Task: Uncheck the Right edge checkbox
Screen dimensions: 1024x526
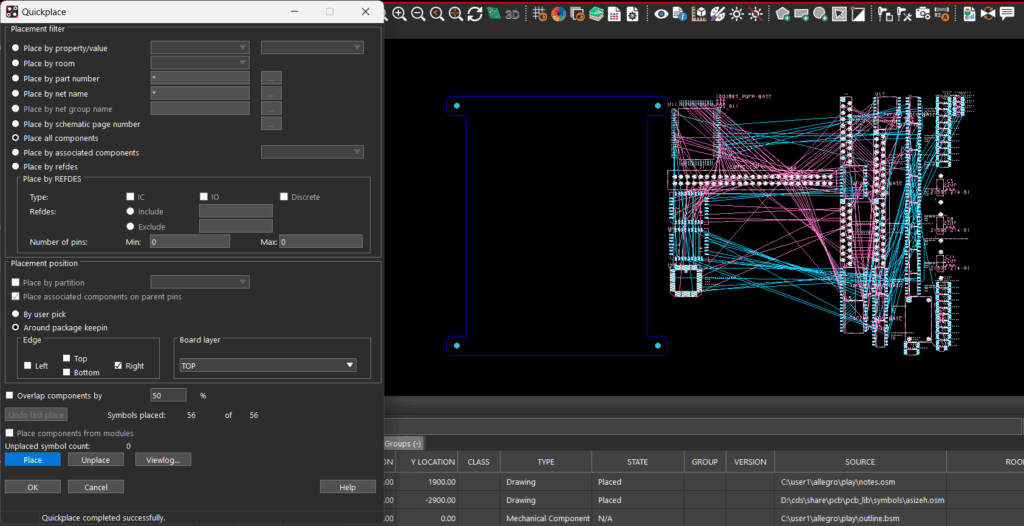Action: (118, 366)
